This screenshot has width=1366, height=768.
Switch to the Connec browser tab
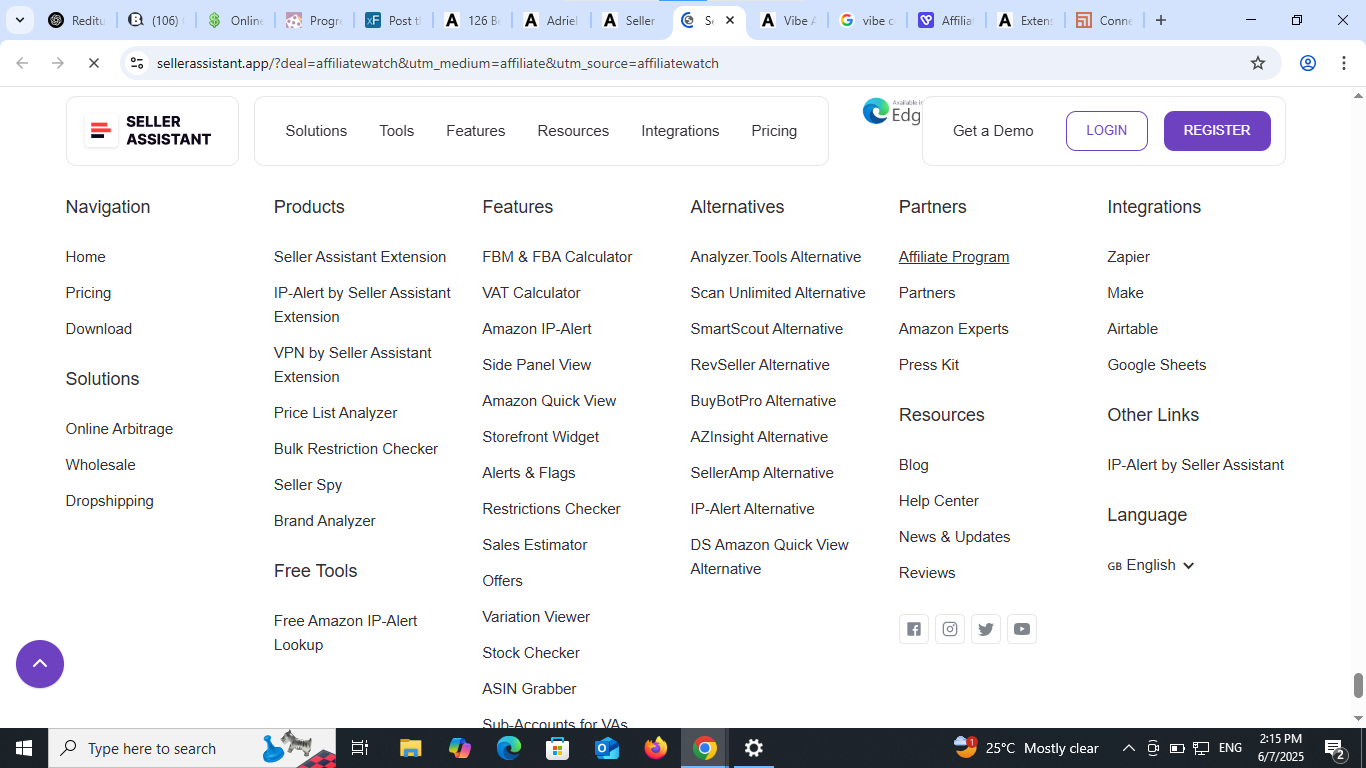(1104, 20)
